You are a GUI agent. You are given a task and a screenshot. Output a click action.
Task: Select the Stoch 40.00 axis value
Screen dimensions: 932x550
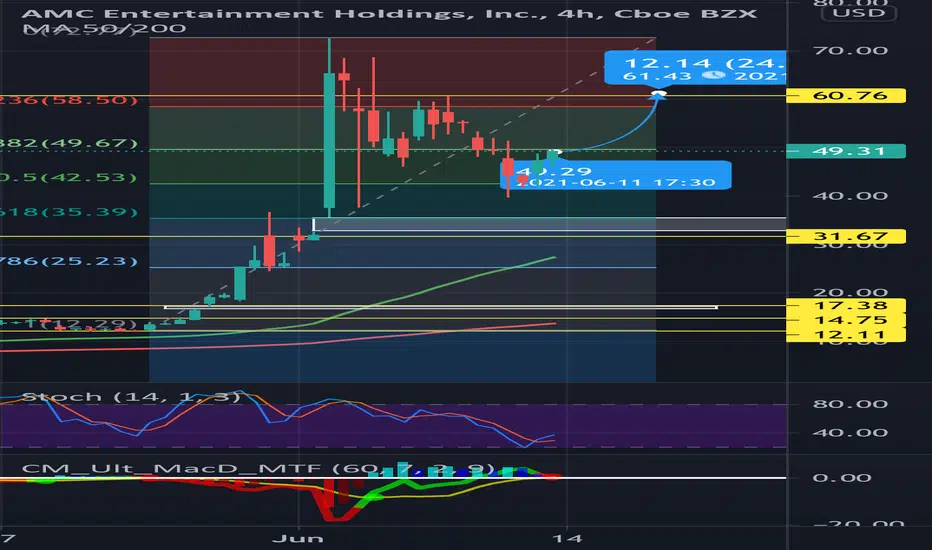point(850,432)
